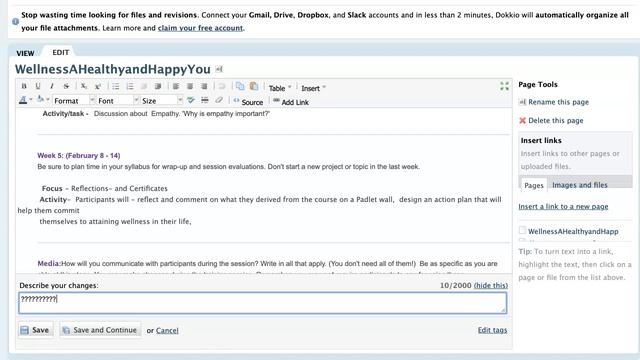This screenshot has height=360, width=640.
Task: Click the Add Link button
Action: point(291,102)
